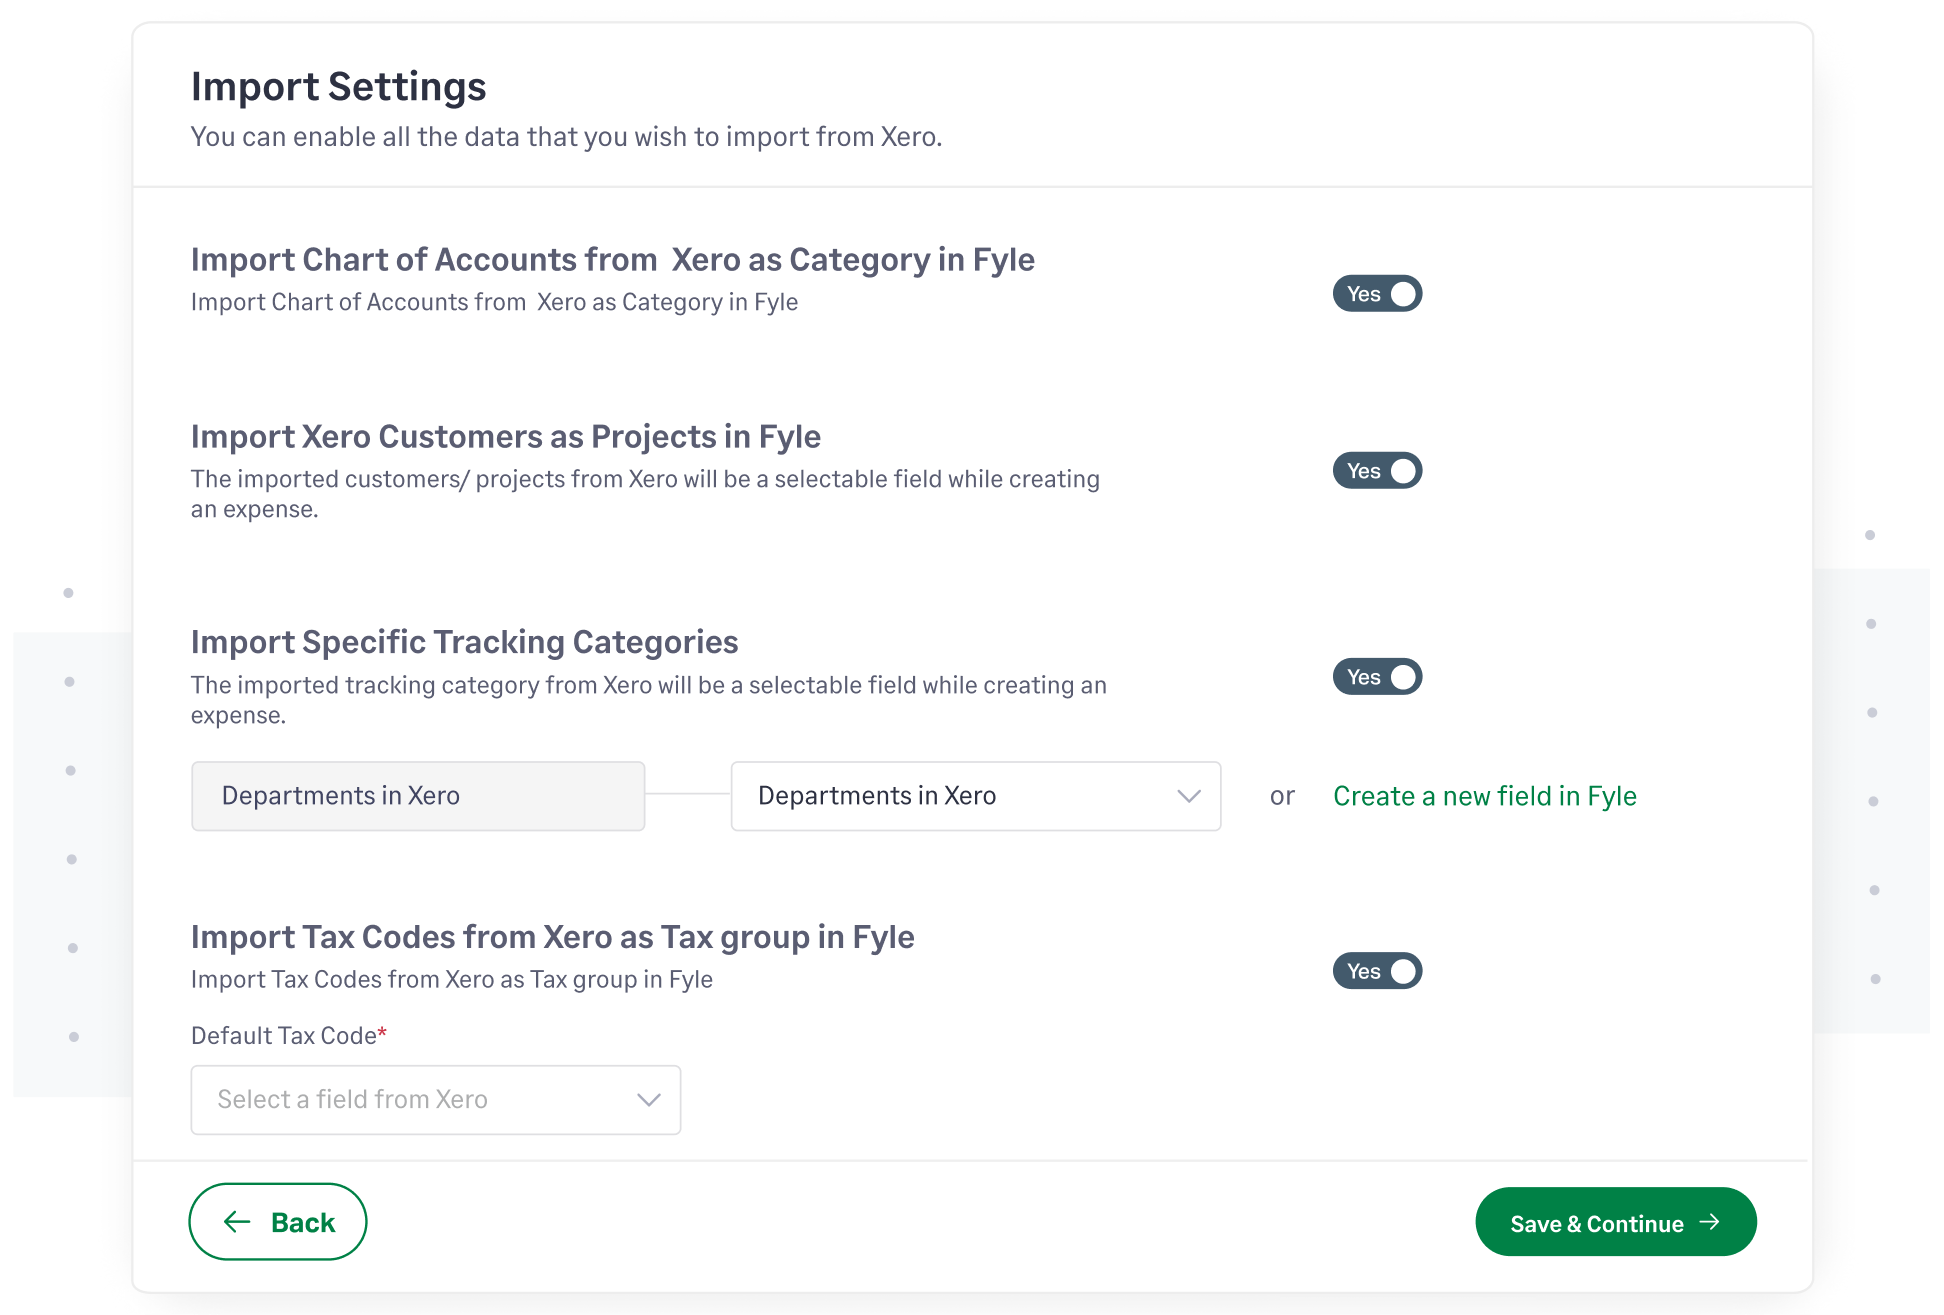Open the Departments in Xero dropdown

tap(975, 796)
